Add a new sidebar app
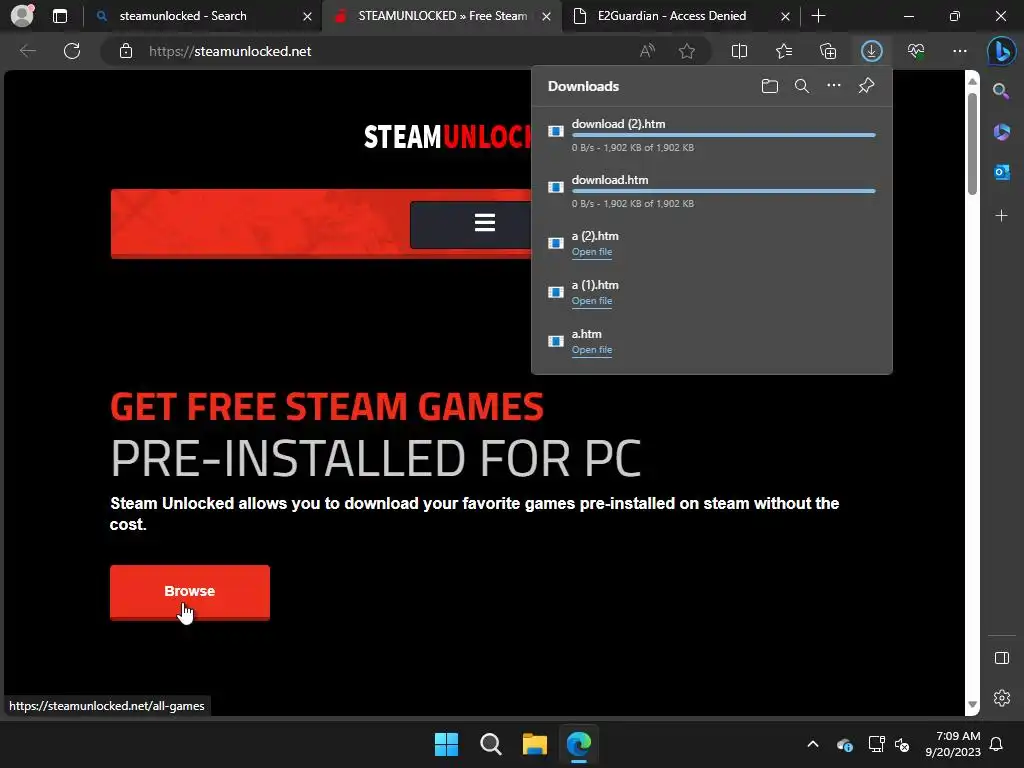The image size is (1024, 768). tap(1001, 216)
